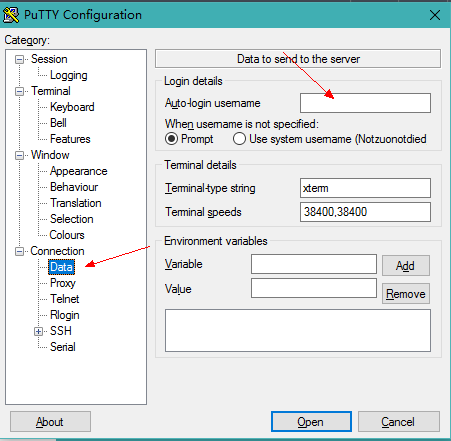The image size is (451, 441).
Task: Open Behaviour settings category
Action: [x=74, y=187]
